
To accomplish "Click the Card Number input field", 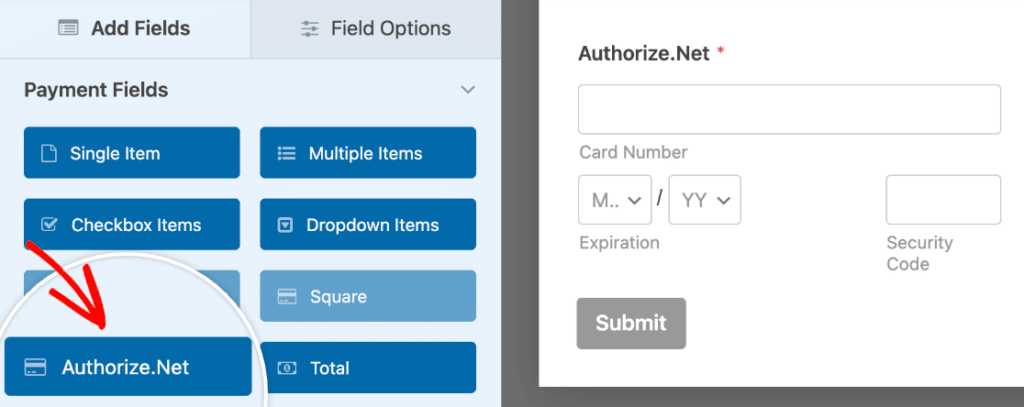I will 789,109.
